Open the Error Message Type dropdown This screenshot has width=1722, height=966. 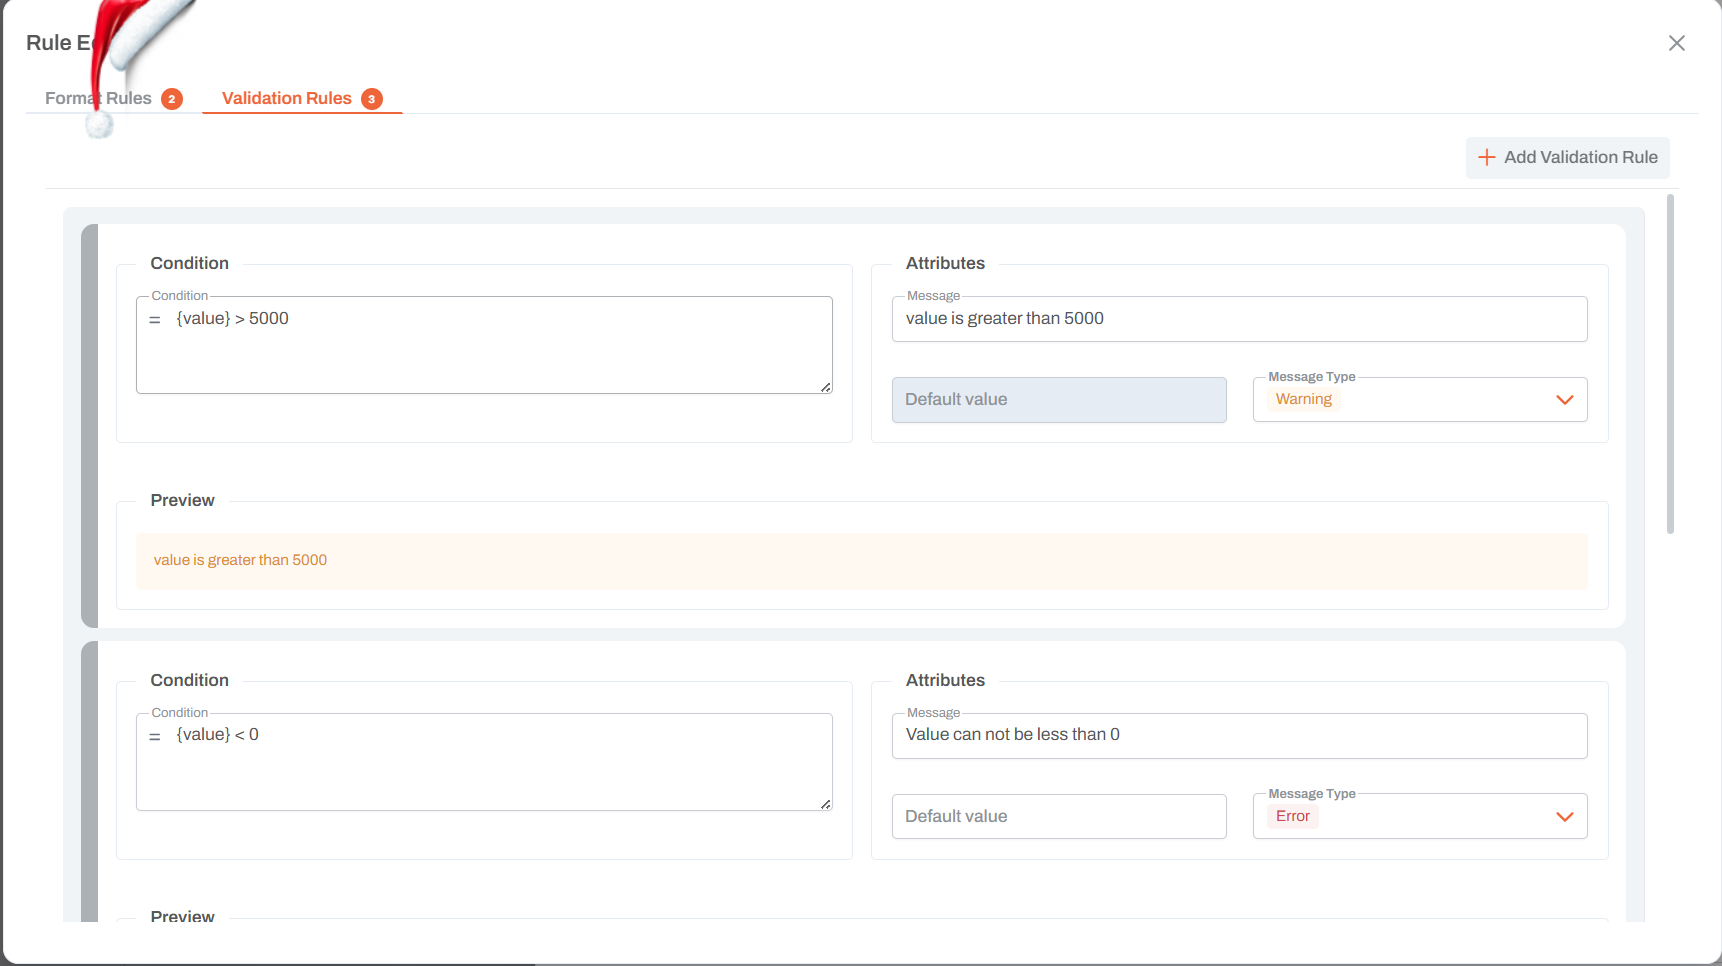(1419, 816)
